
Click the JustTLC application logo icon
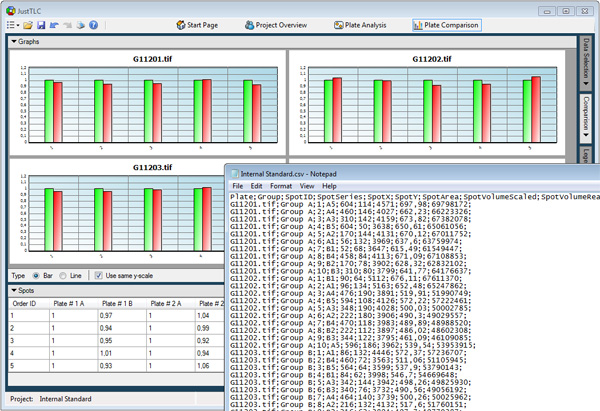pos(11,11)
